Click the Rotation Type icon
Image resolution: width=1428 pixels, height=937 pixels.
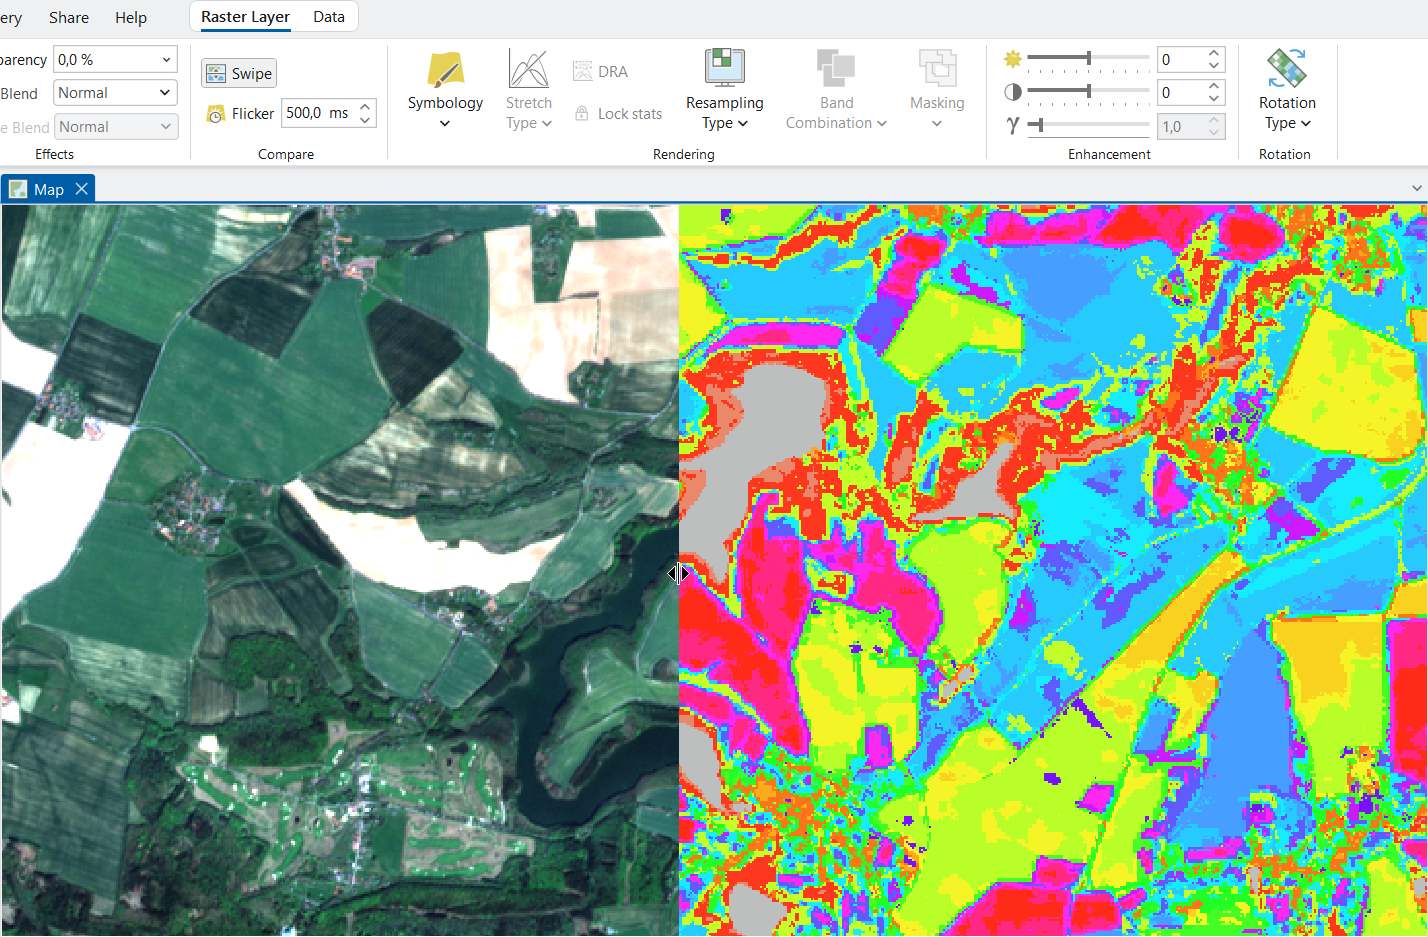[1286, 68]
